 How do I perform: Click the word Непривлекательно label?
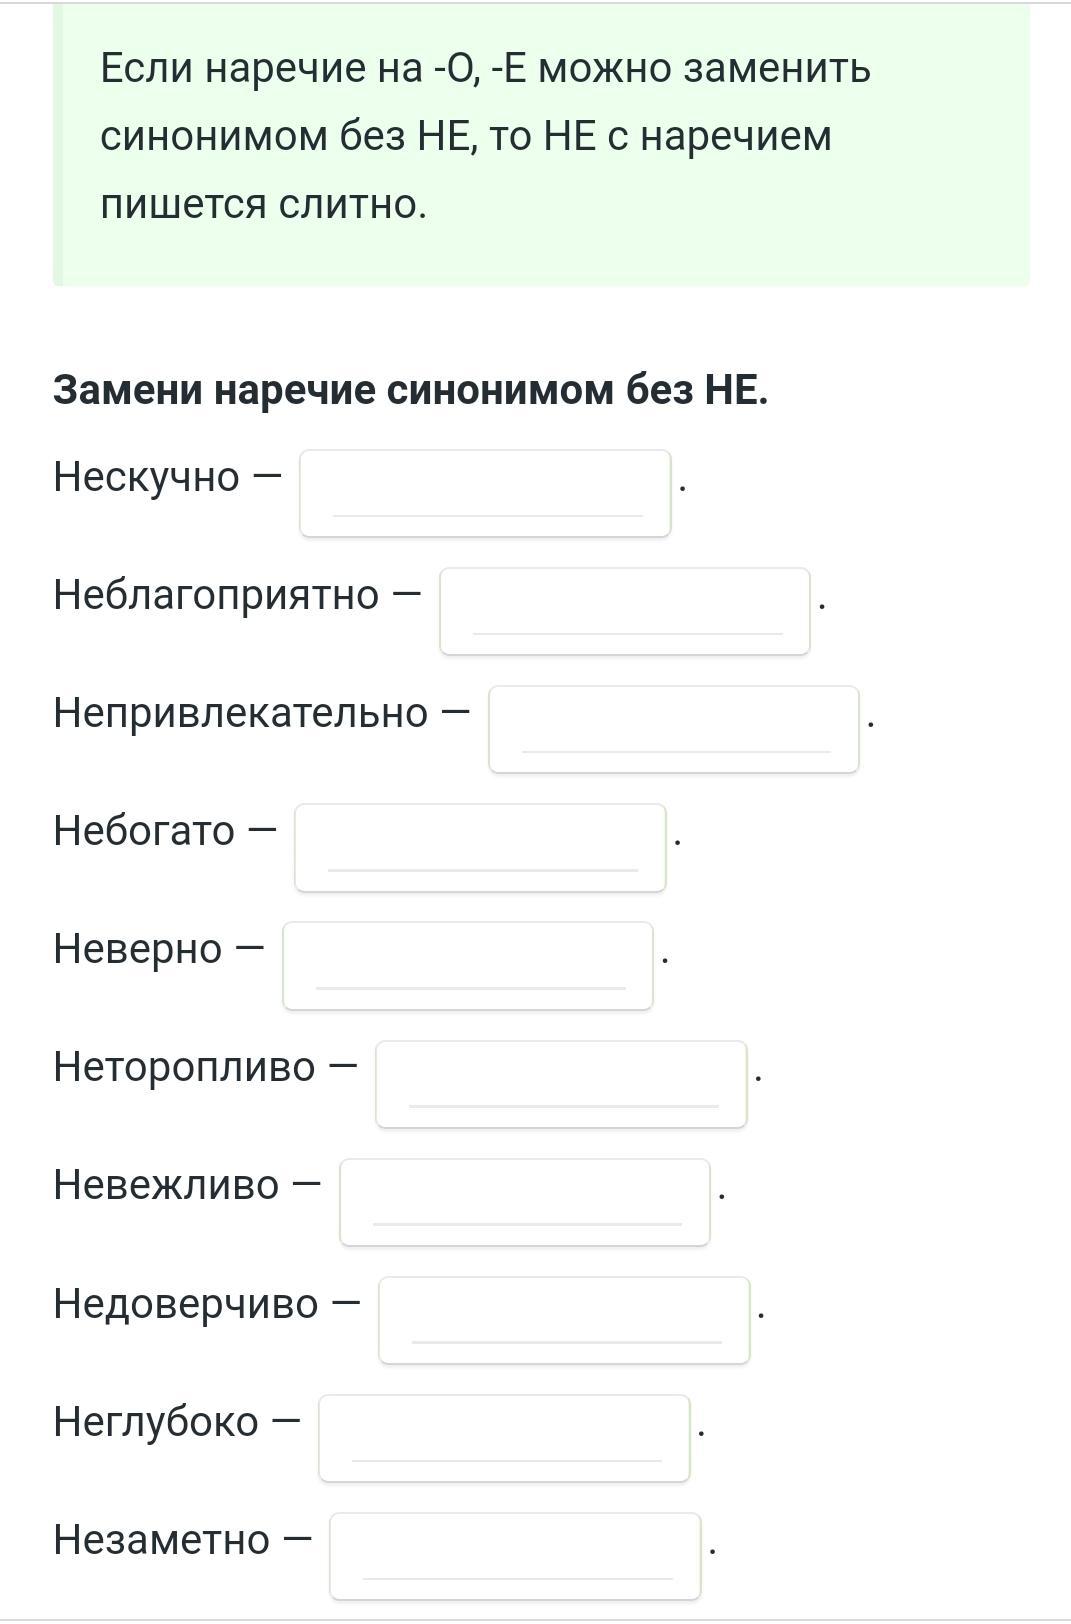point(241,712)
